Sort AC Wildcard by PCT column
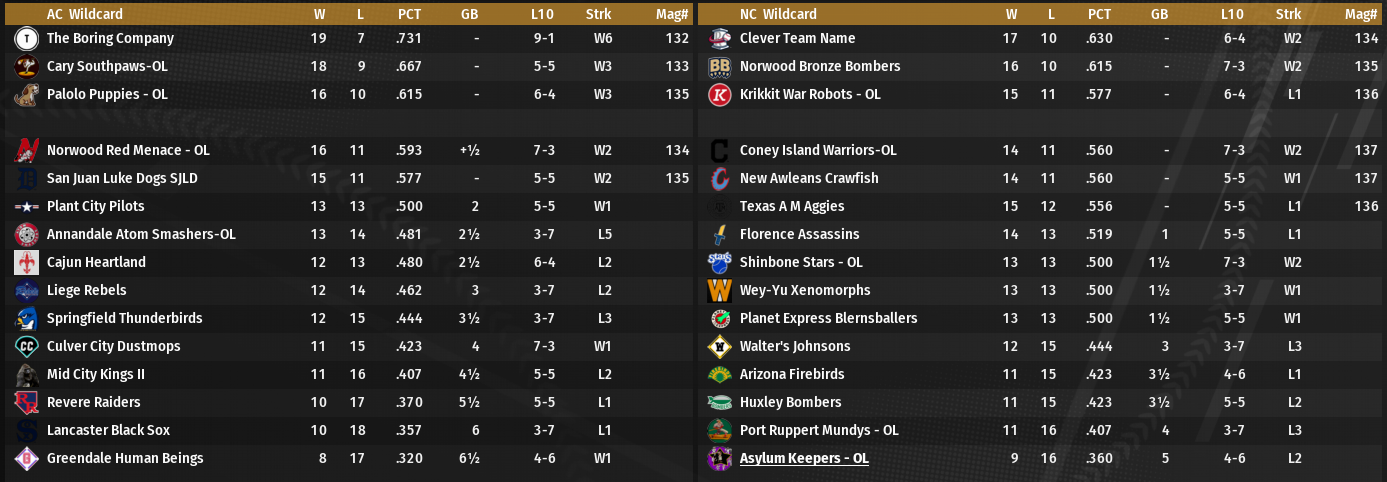1387x482 pixels. (409, 14)
